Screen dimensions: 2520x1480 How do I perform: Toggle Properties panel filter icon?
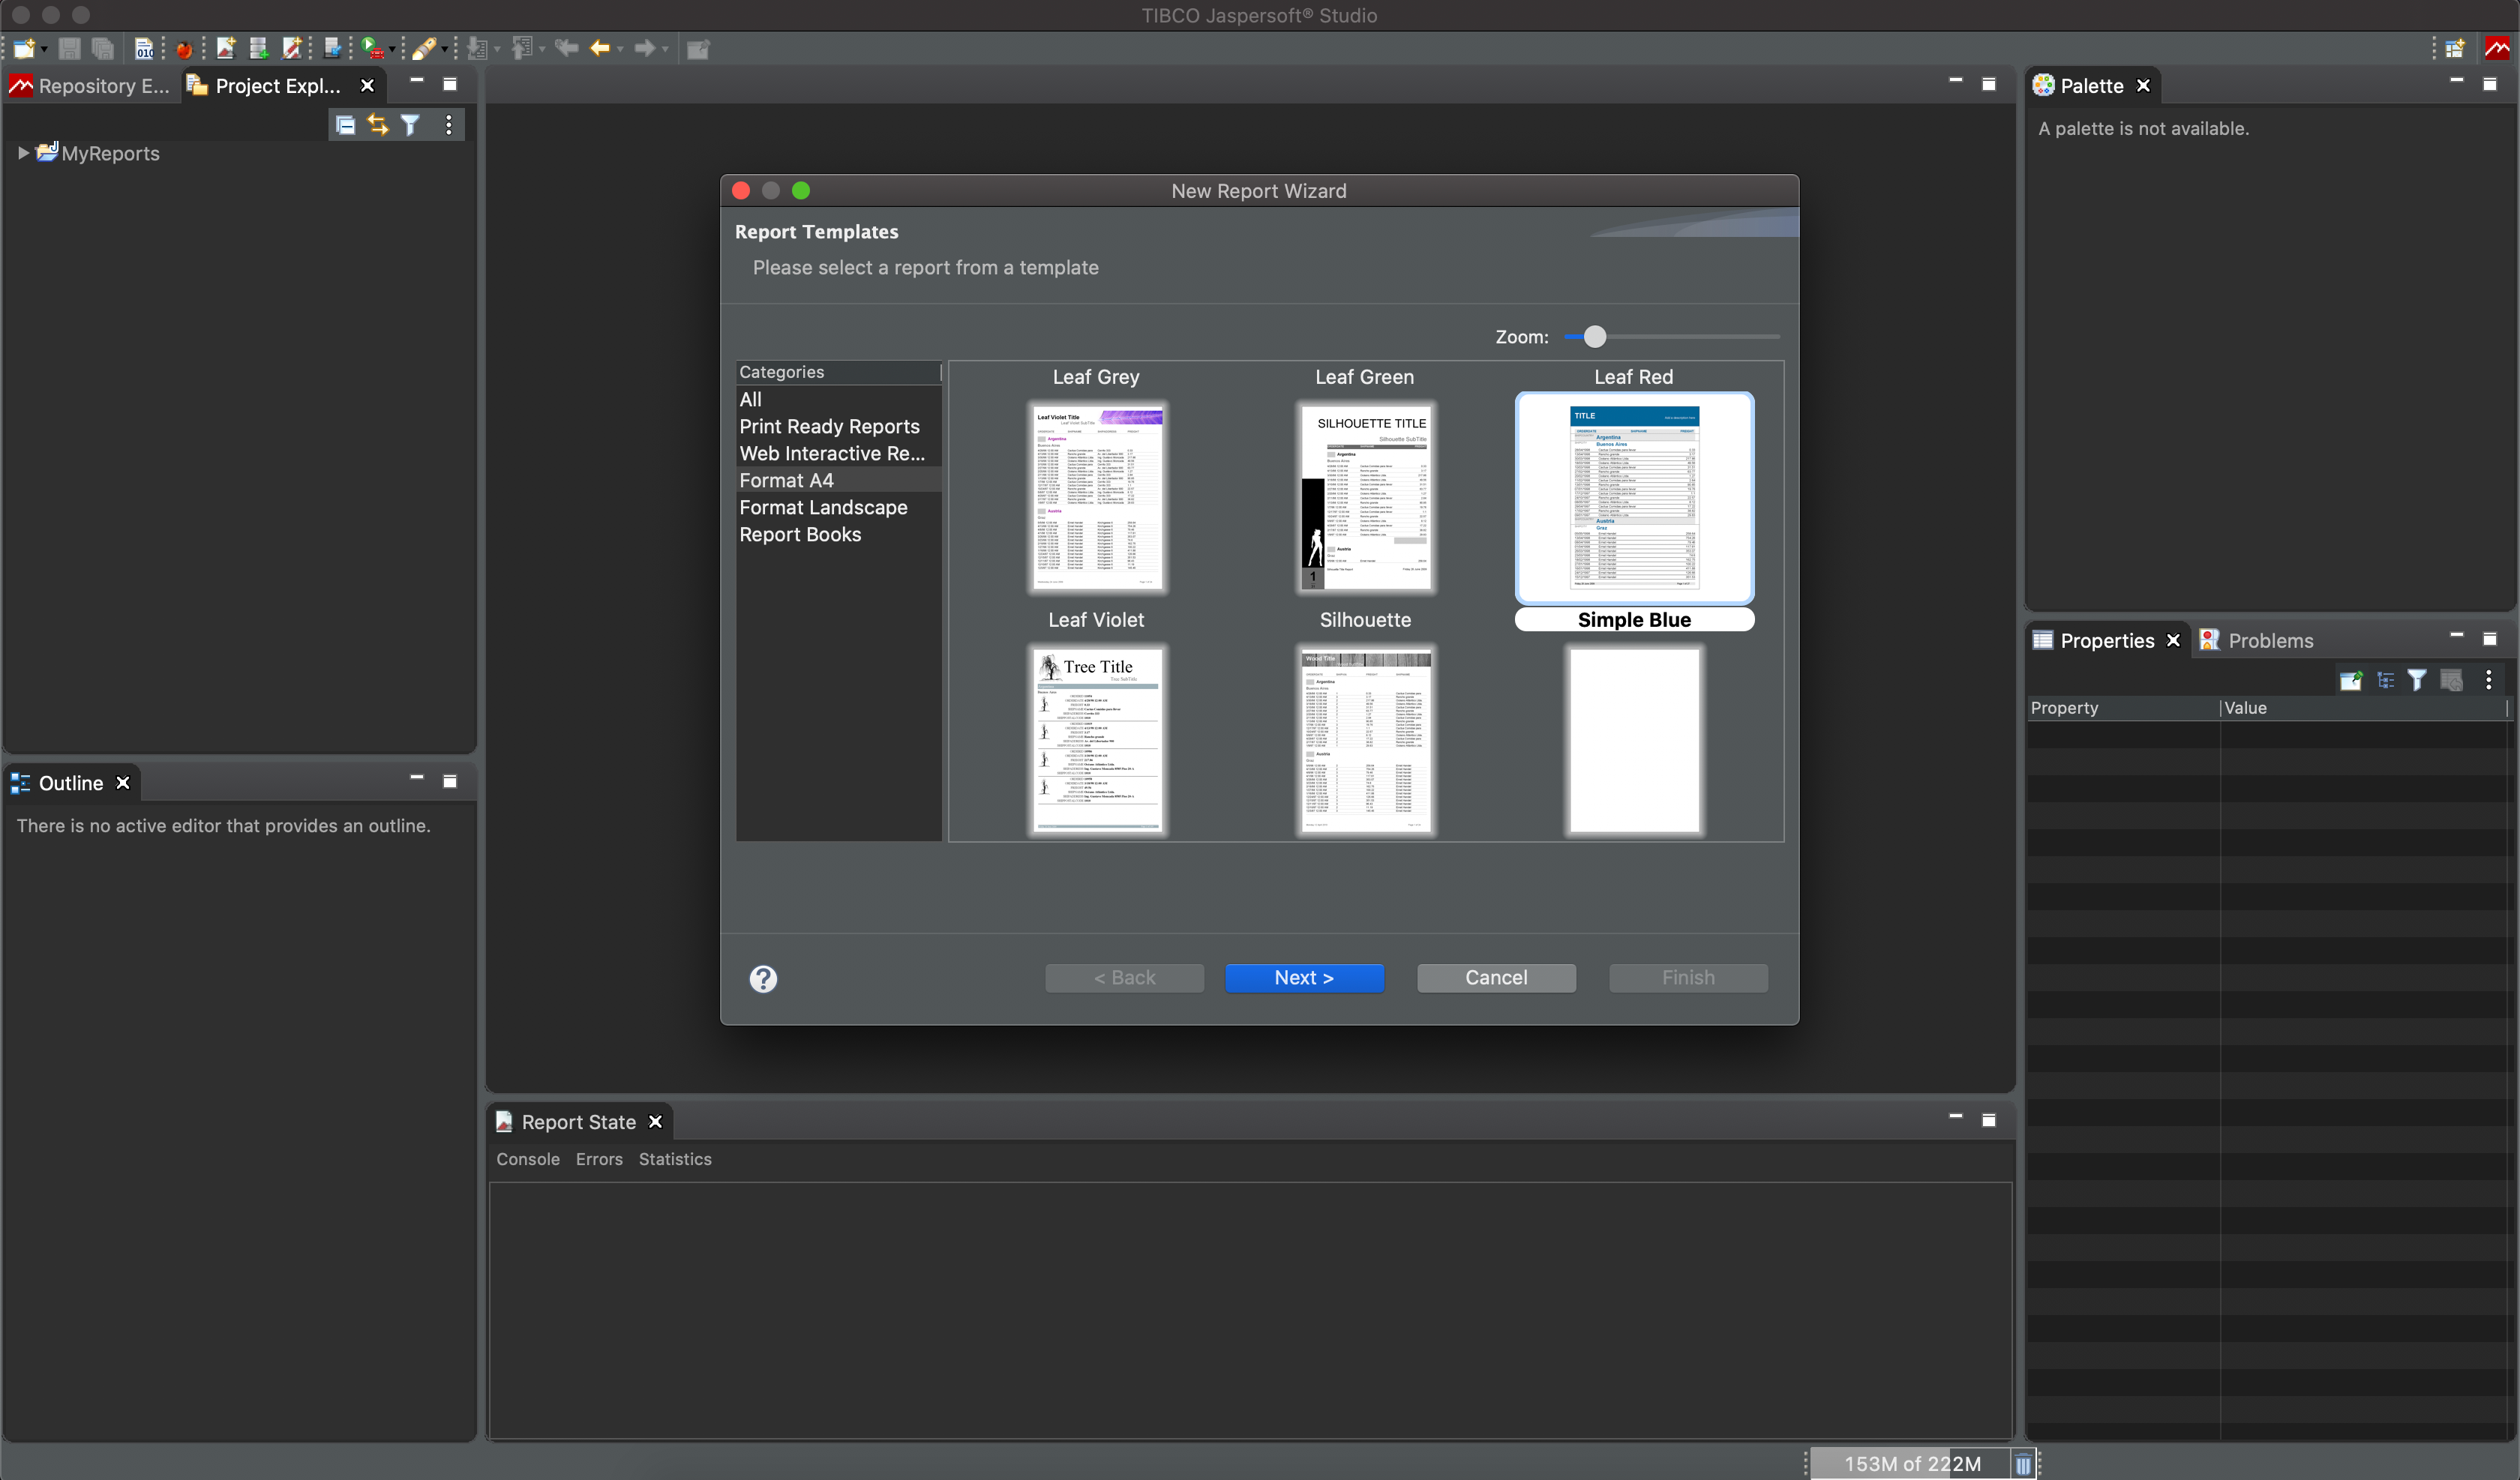tap(2417, 680)
